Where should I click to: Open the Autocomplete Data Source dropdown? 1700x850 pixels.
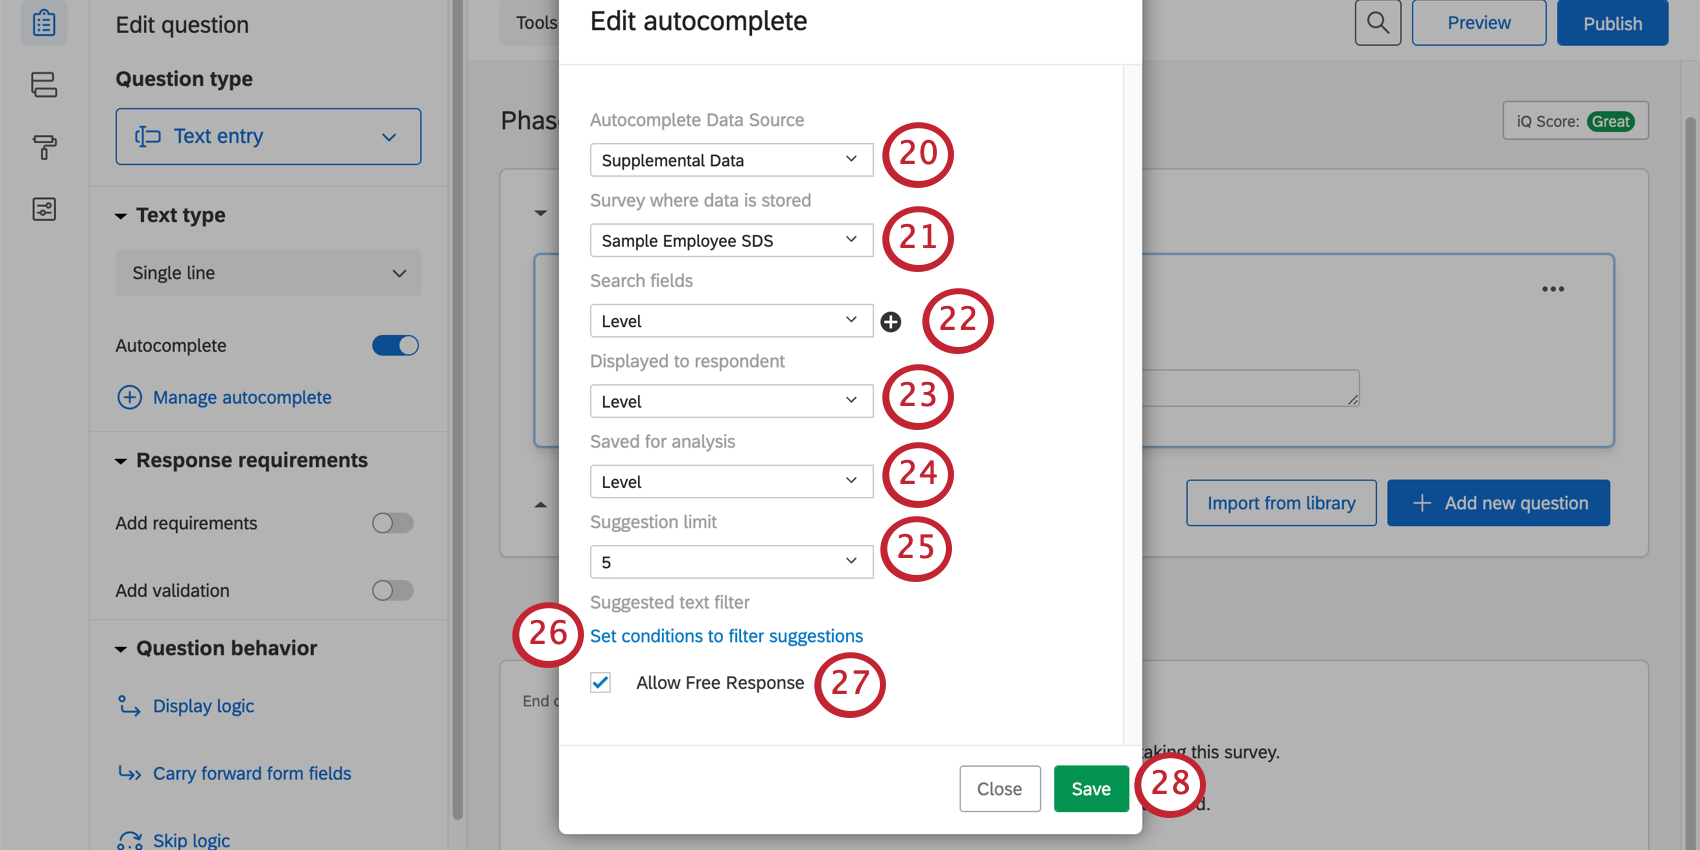click(731, 160)
